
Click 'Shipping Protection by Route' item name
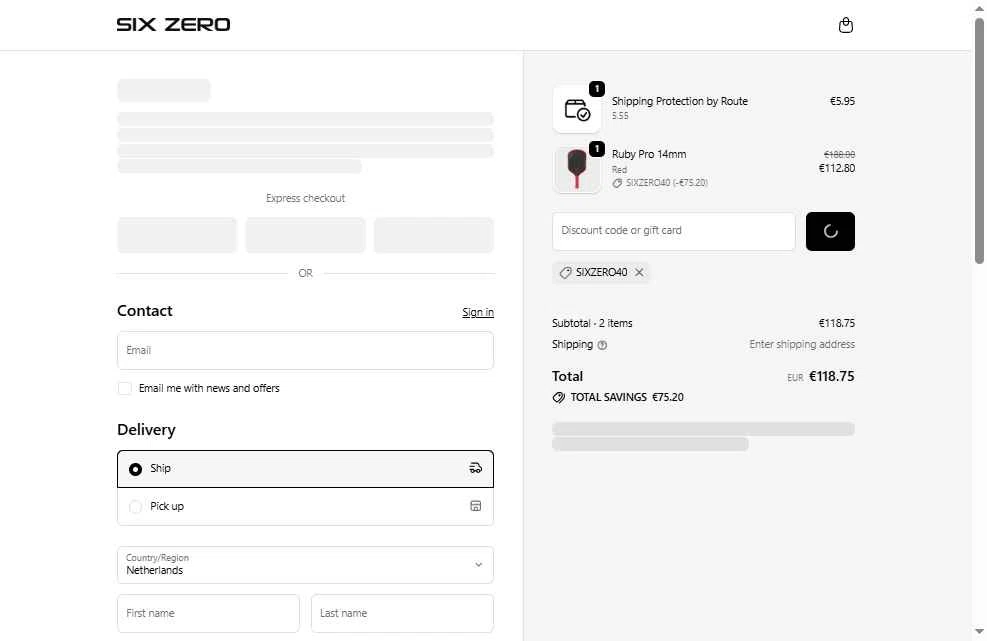coord(680,101)
